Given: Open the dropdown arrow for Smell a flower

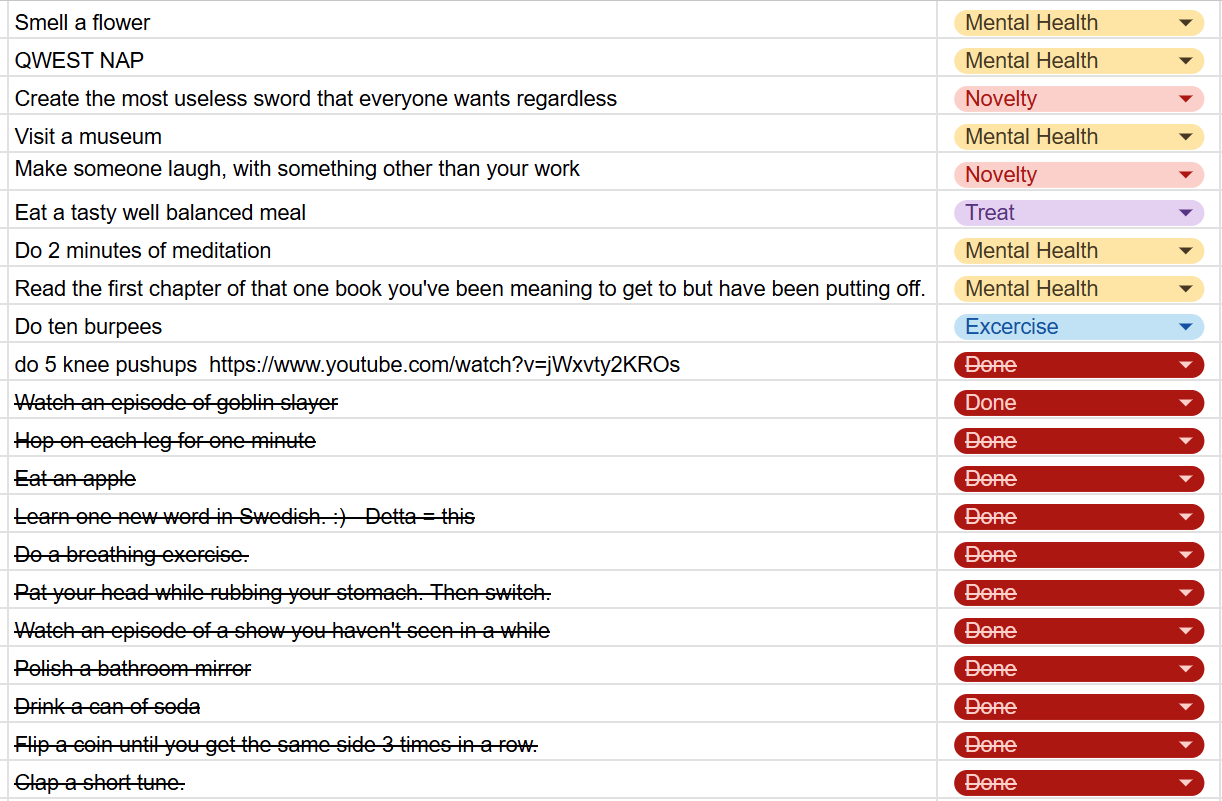Looking at the screenshot, I should click(x=1186, y=23).
